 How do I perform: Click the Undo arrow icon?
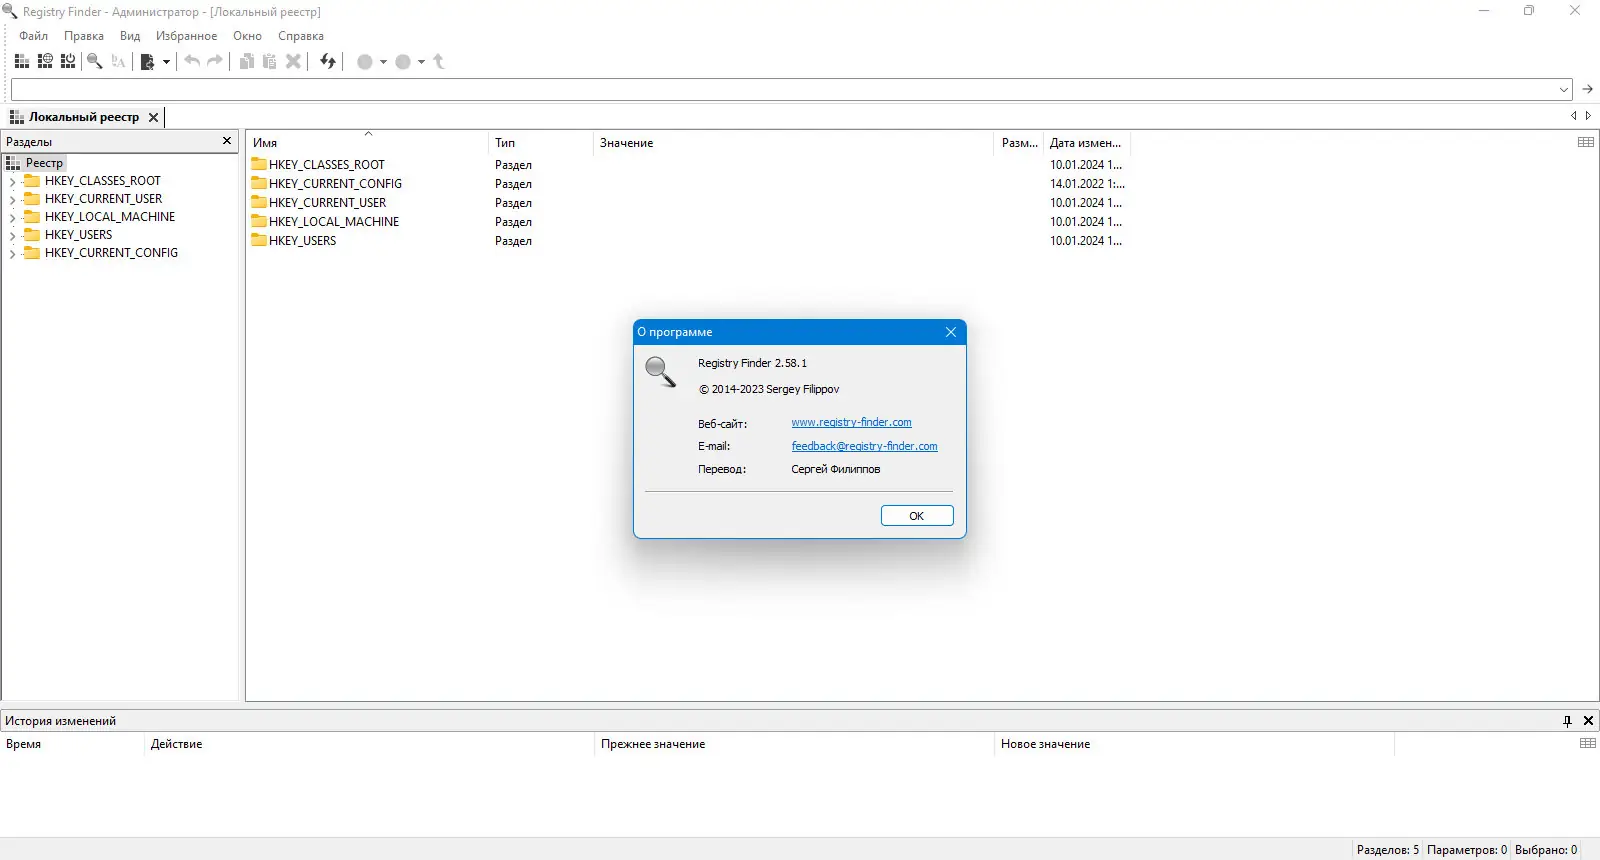click(x=192, y=61)
